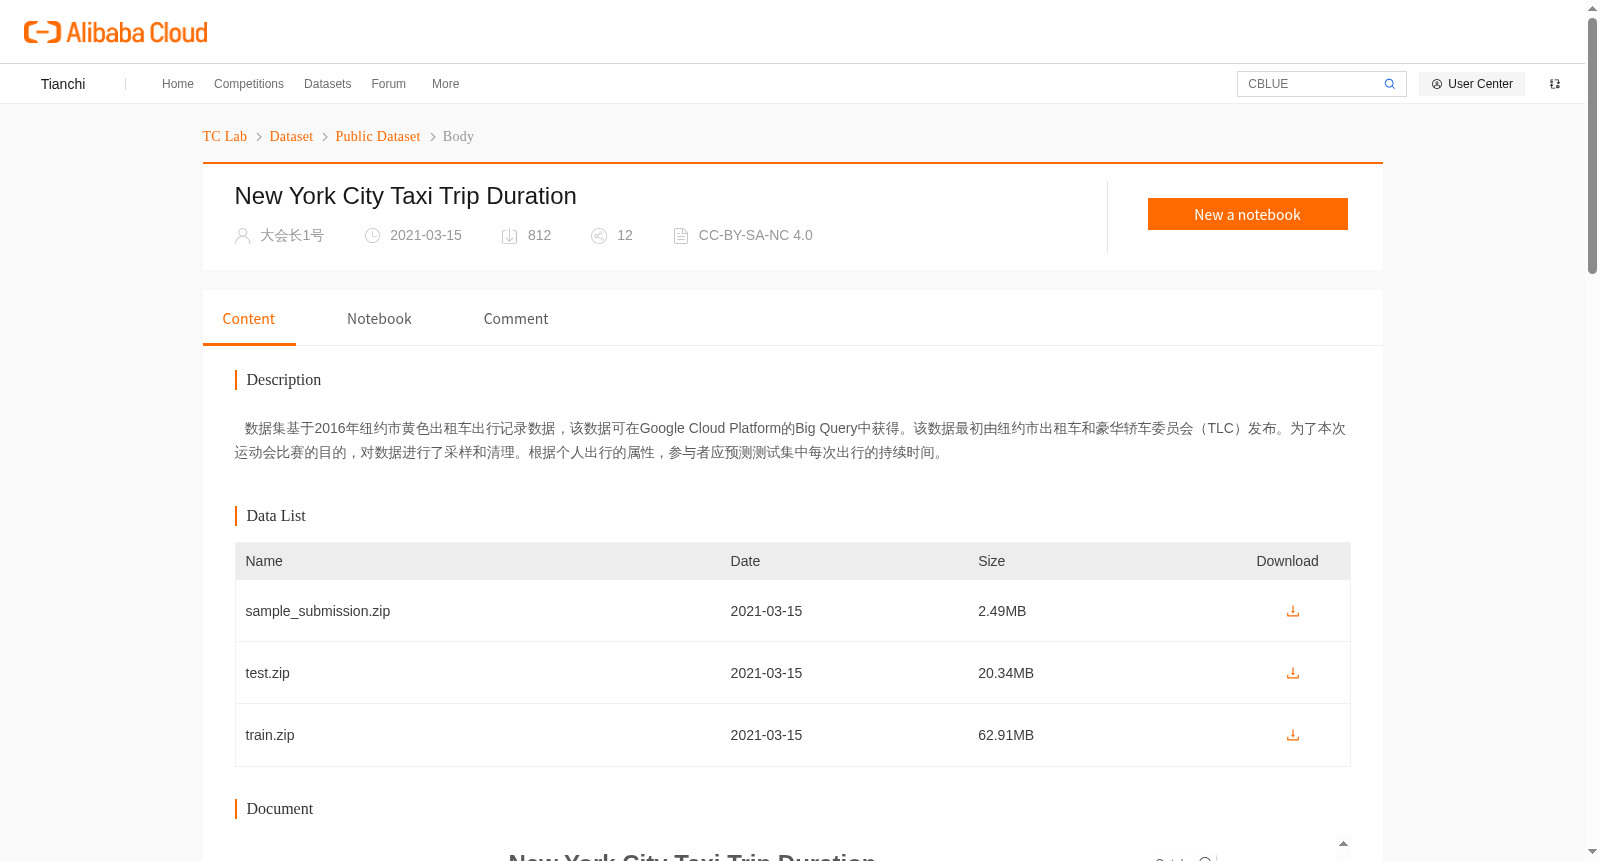The image size is (1600, 861).
Task: Click the scrollbar up arrow
Action: pos(1592,8)
